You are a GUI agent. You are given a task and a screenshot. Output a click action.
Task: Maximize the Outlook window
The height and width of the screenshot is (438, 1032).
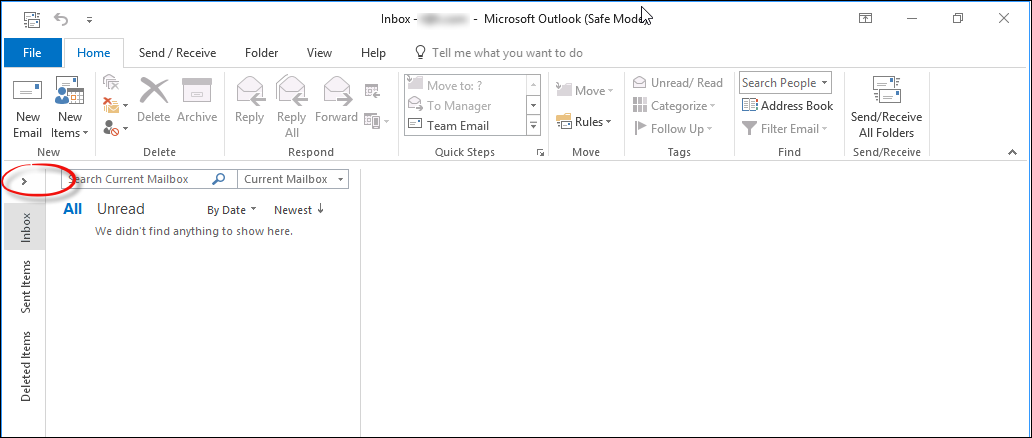click(x=958, y=18)
